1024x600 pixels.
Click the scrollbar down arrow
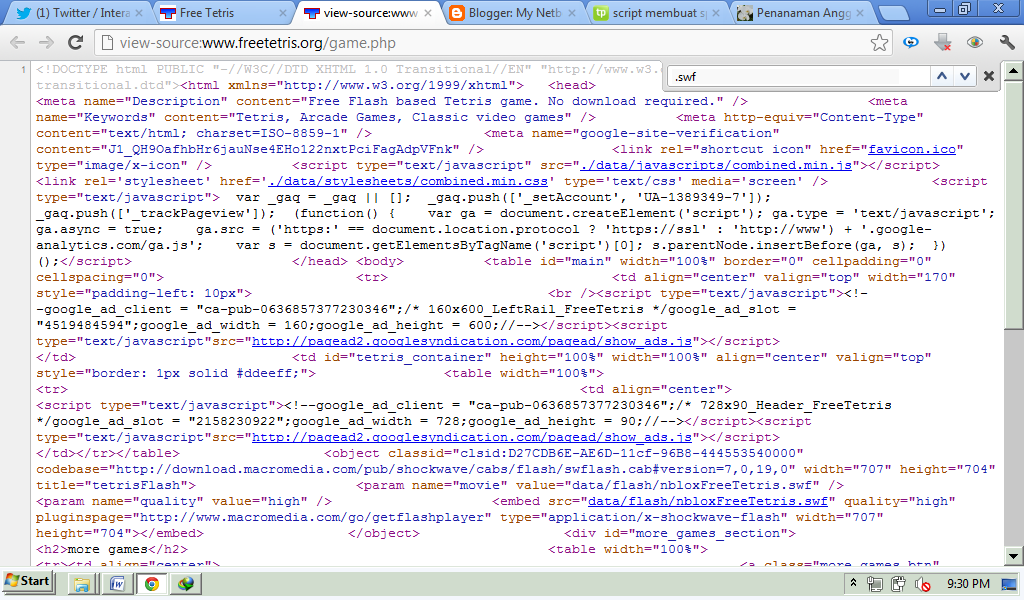(1013, 557)
